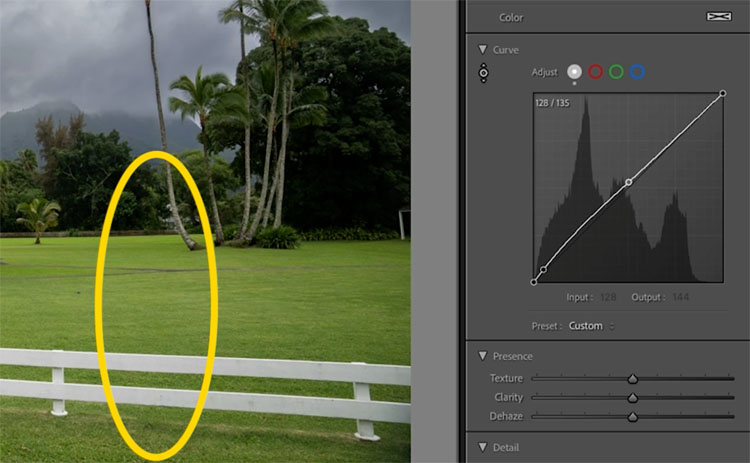Select the midpoint control point on curve

click(x=628, y=182)
